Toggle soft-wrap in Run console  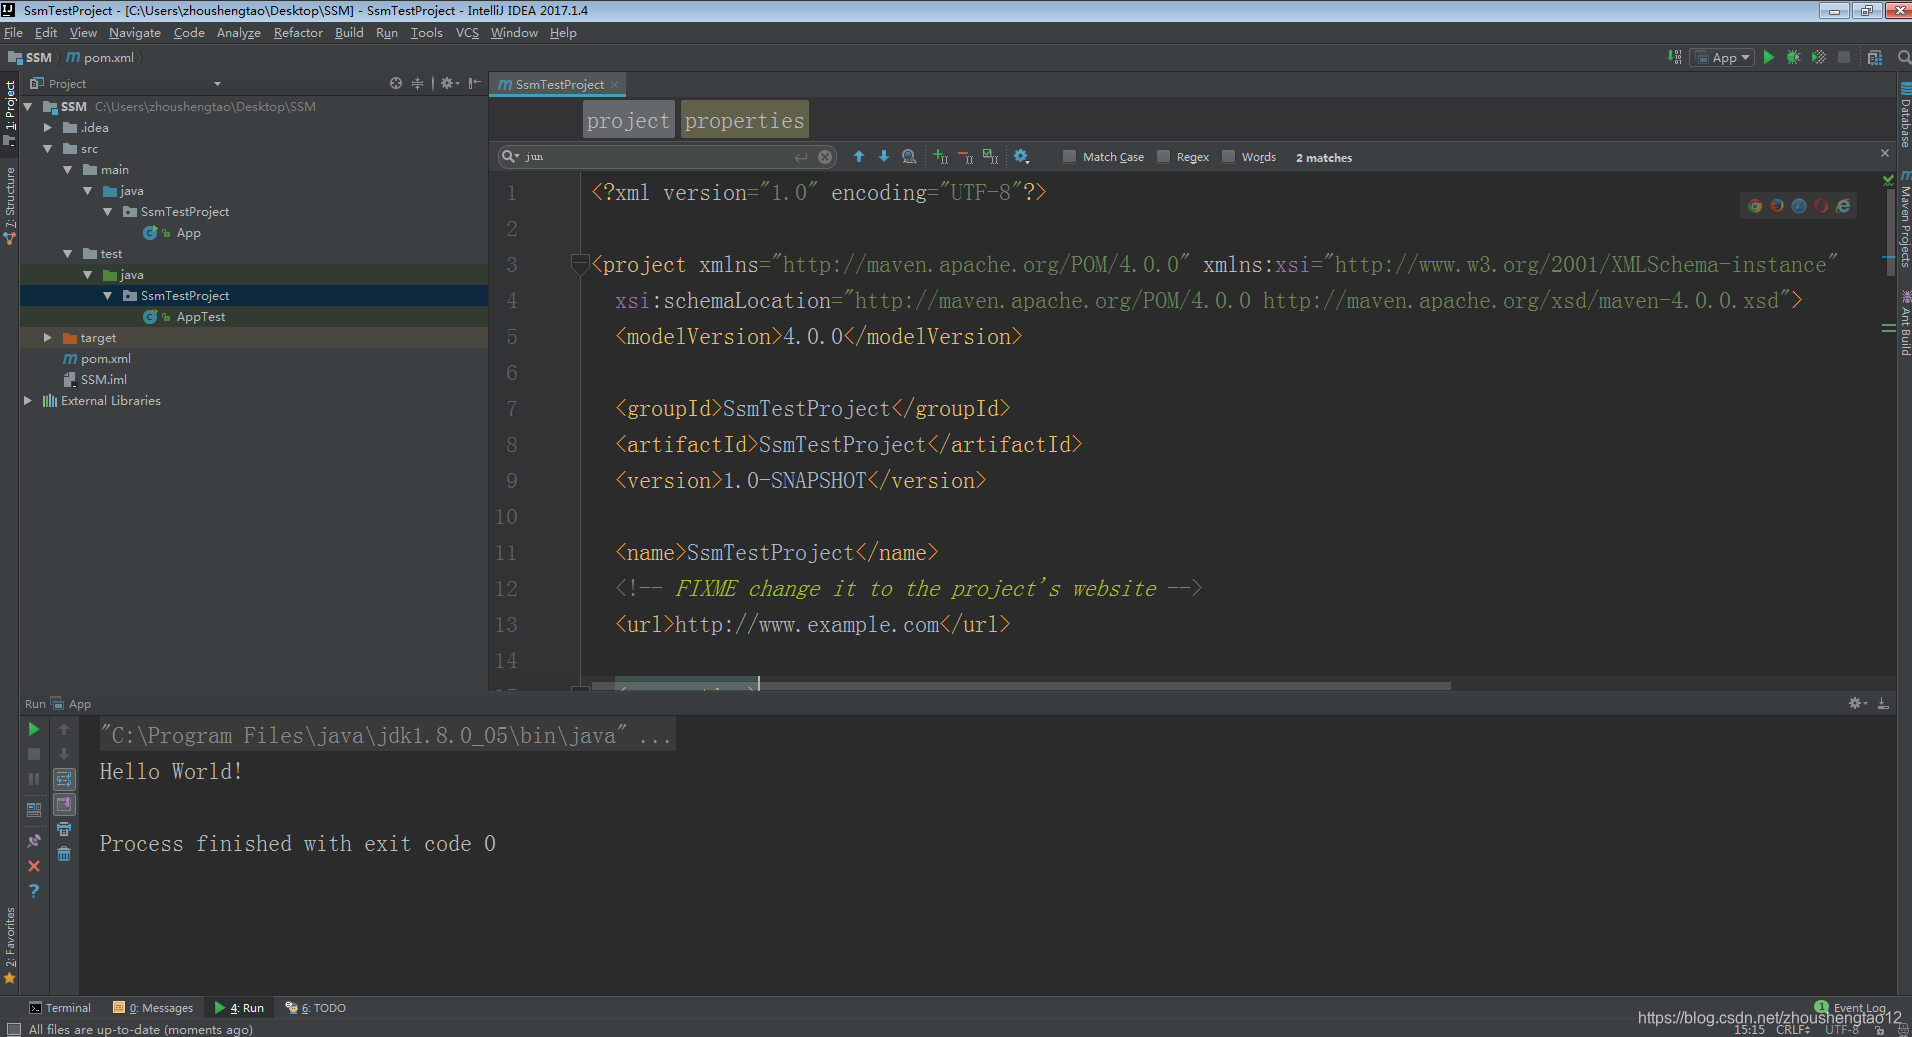pyautogui.click(x=64, y=779)
